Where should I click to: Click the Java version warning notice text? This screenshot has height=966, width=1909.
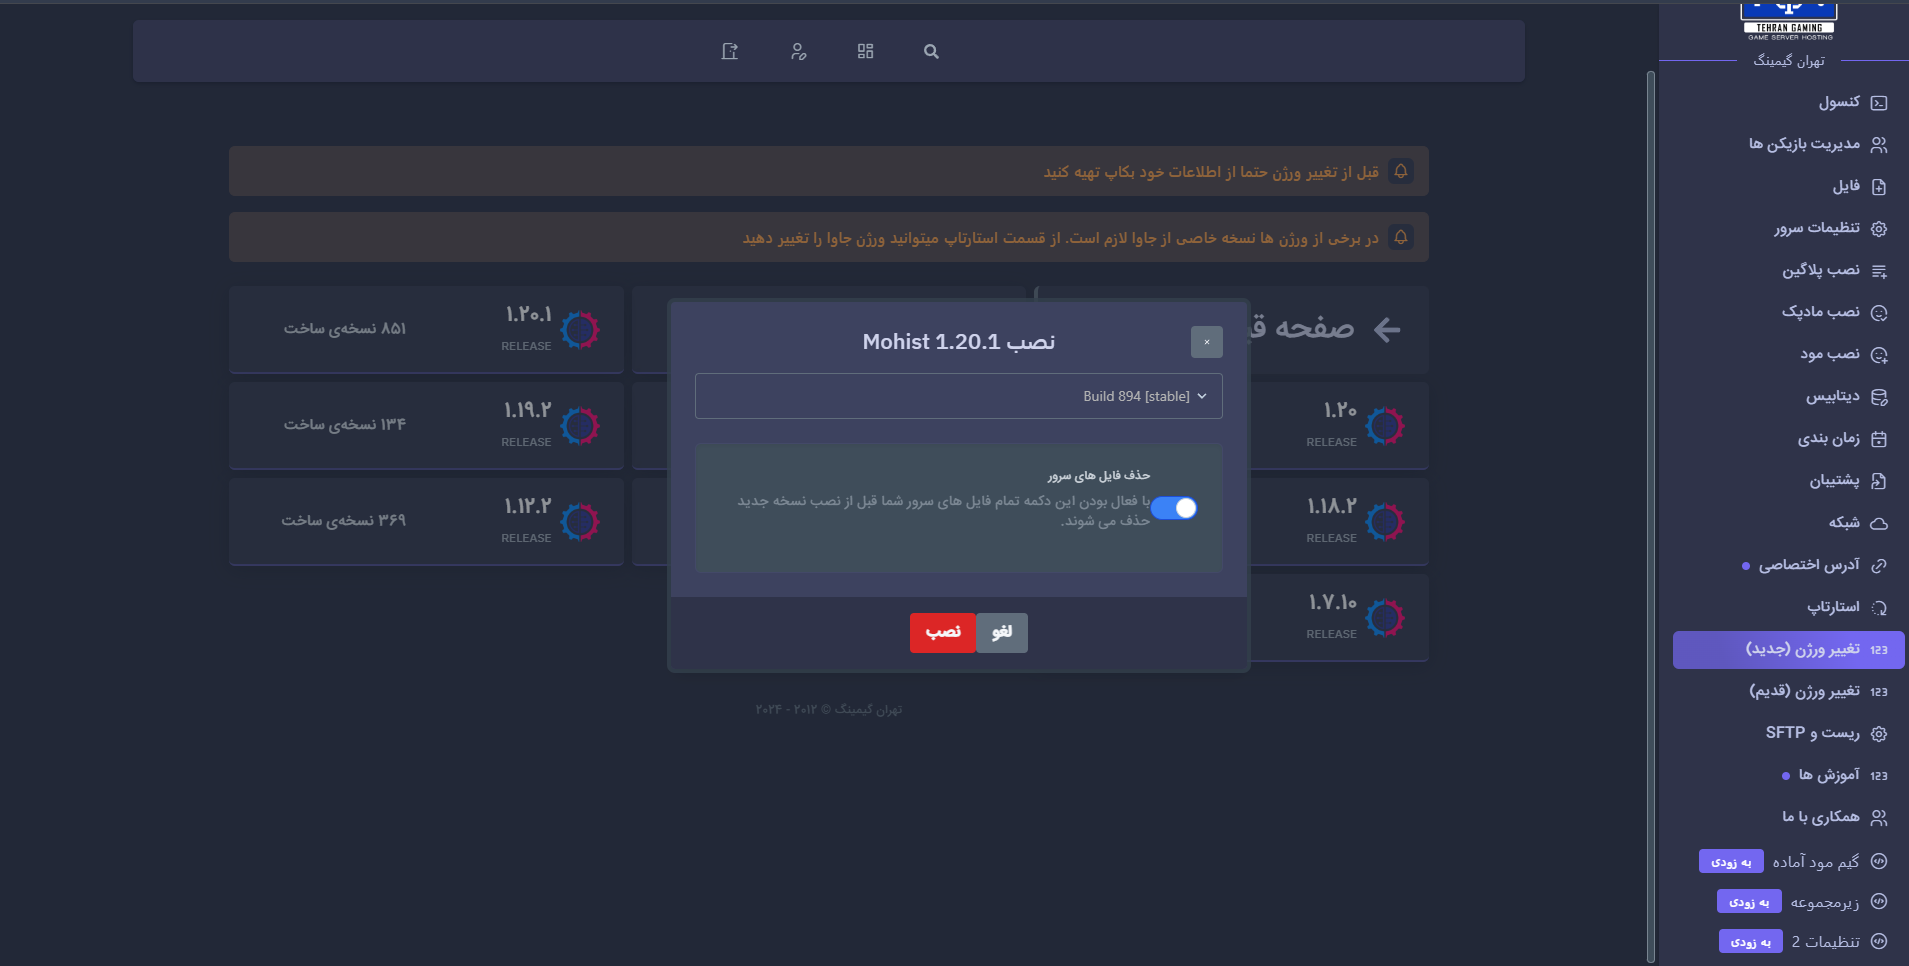tap(1061, 238)
